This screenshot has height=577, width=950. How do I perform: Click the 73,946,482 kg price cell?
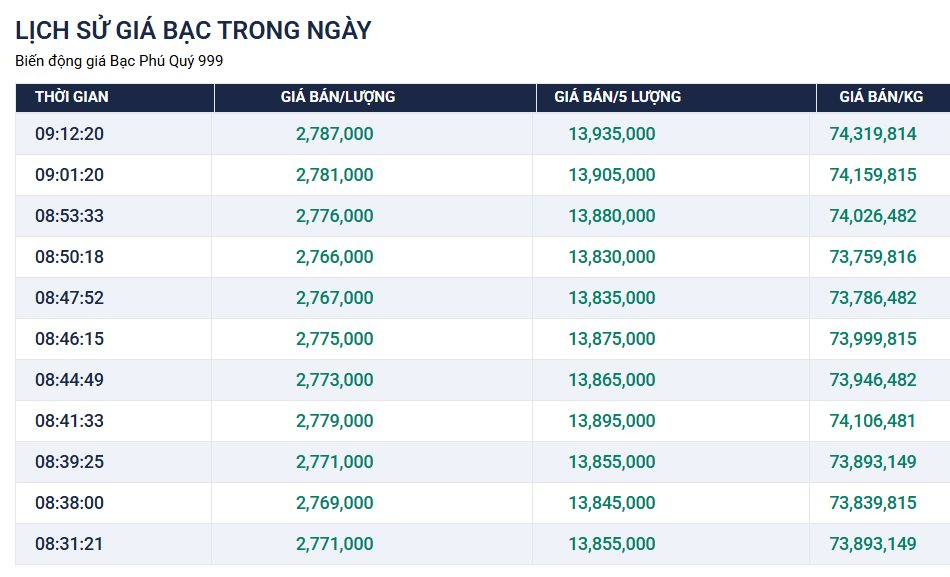[872, 380]
